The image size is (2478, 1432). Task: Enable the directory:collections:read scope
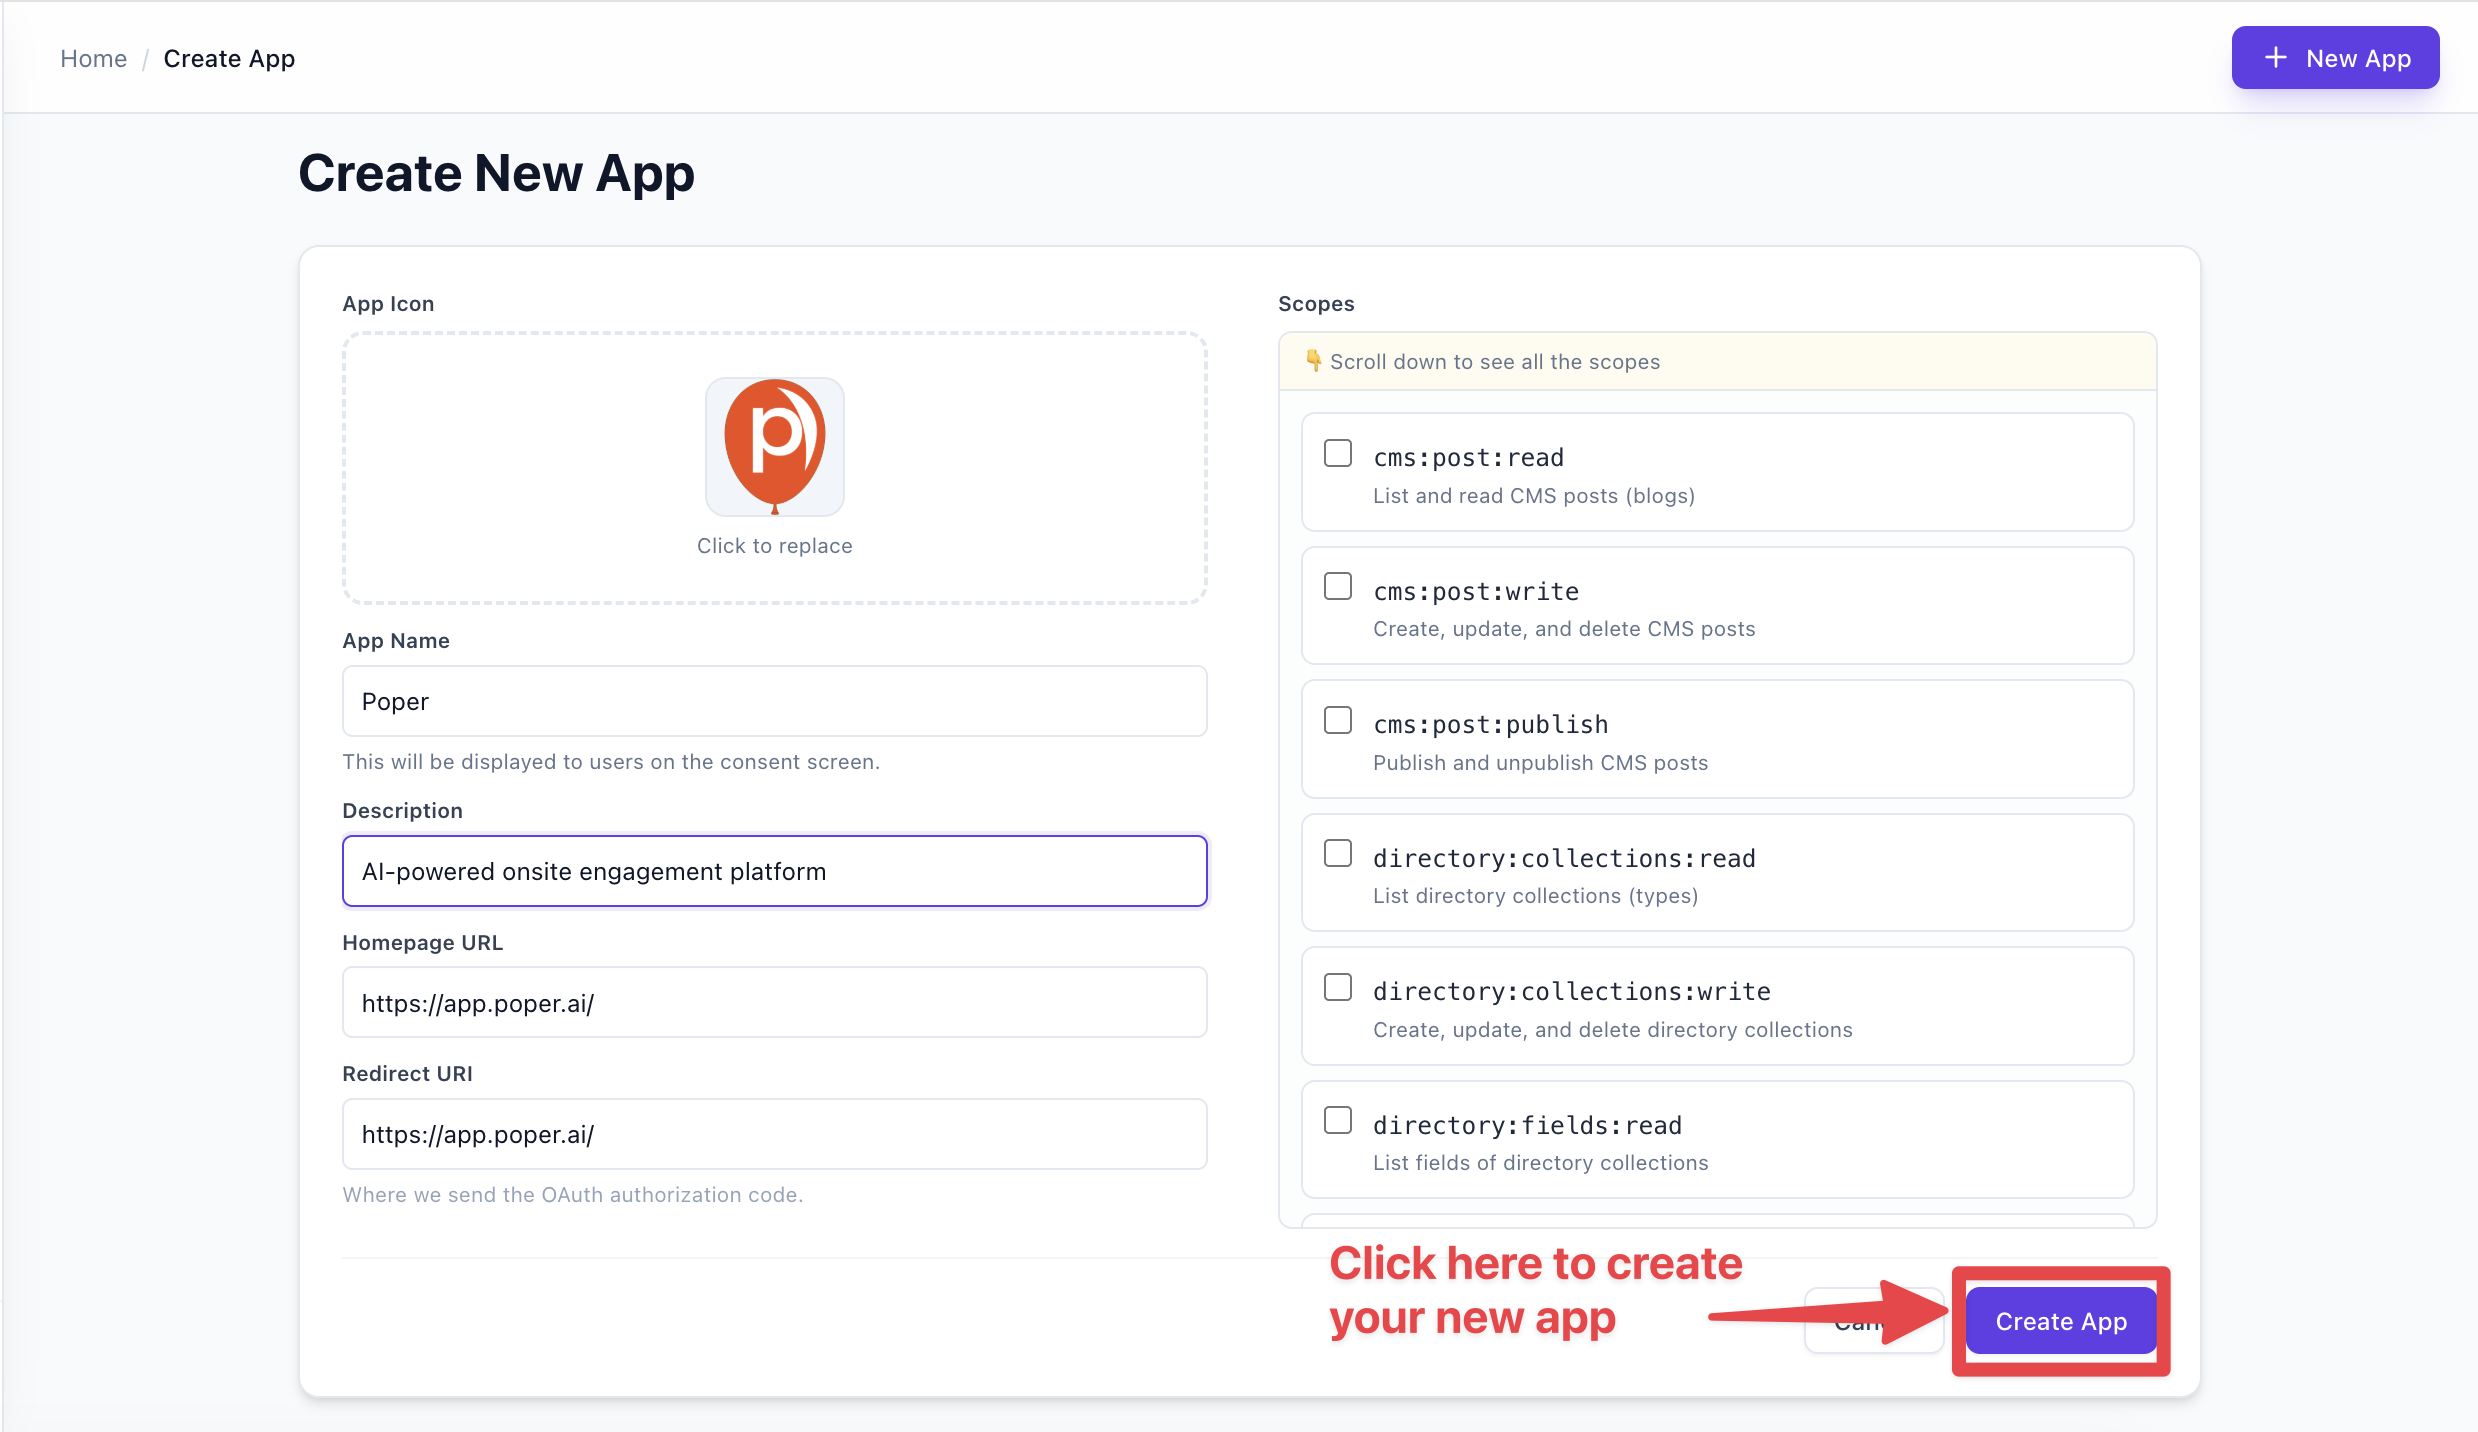click(1338, 853)
